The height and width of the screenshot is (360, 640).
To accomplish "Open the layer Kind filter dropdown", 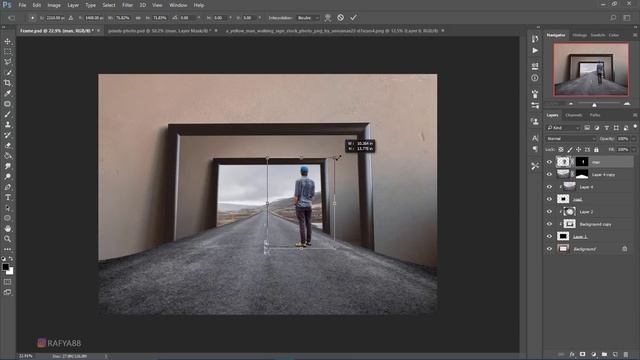I will pos(563,128).
